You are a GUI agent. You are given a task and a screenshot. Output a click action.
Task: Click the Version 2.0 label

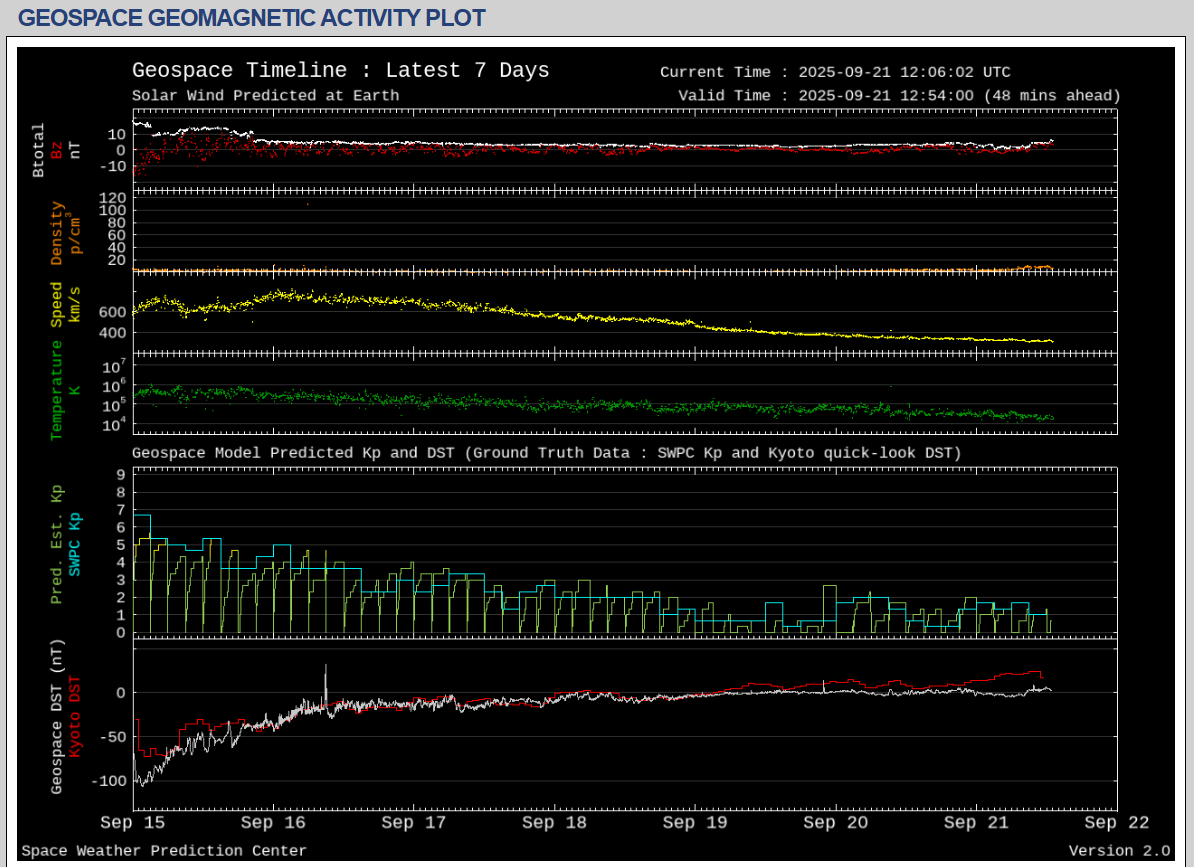point(1118,851)
